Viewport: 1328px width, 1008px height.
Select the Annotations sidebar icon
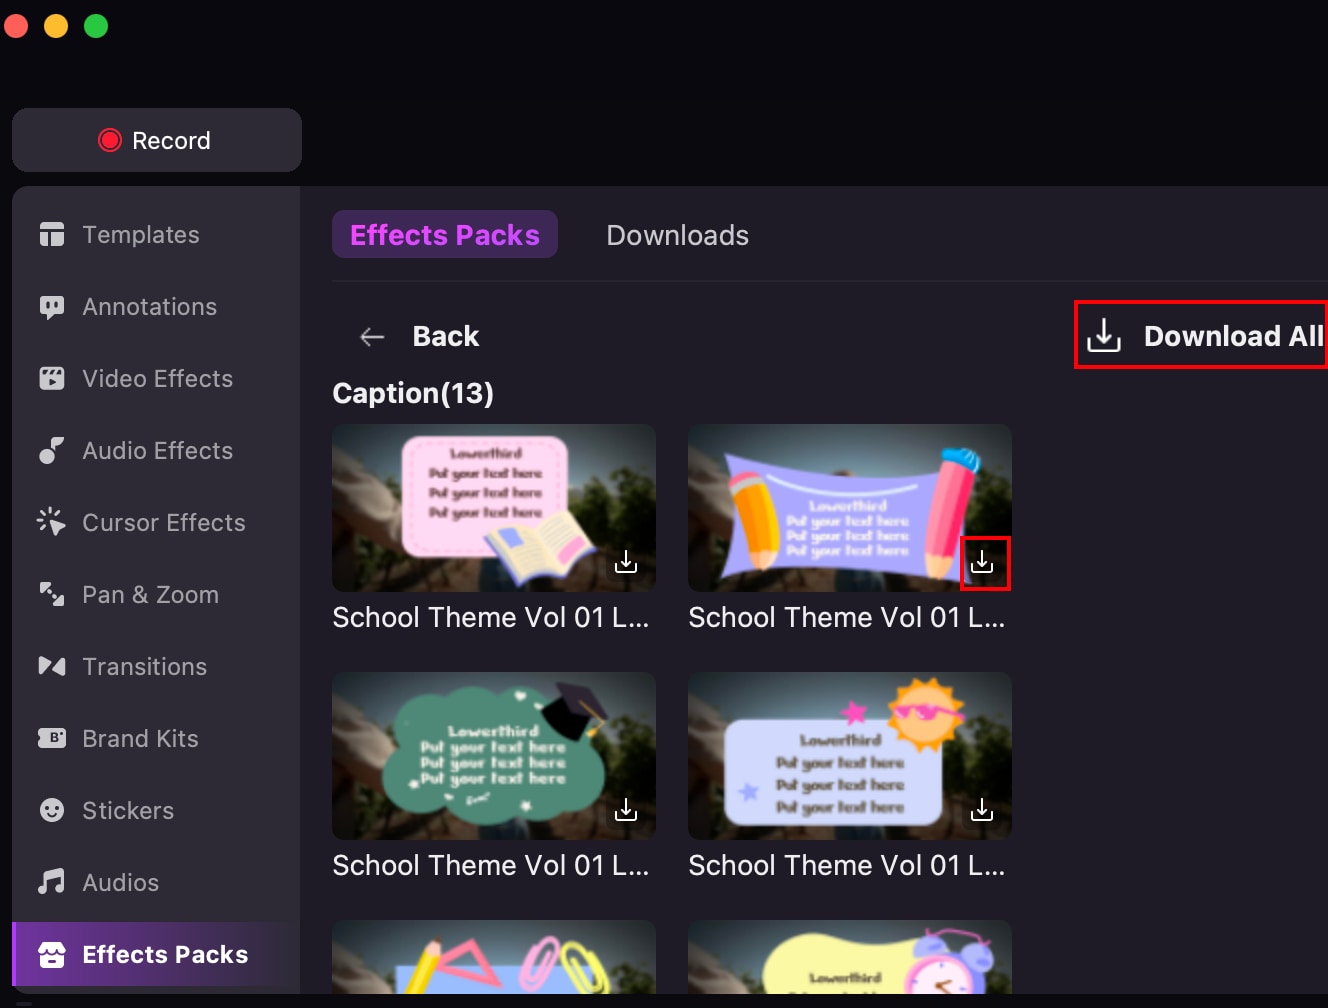point(52,307)
